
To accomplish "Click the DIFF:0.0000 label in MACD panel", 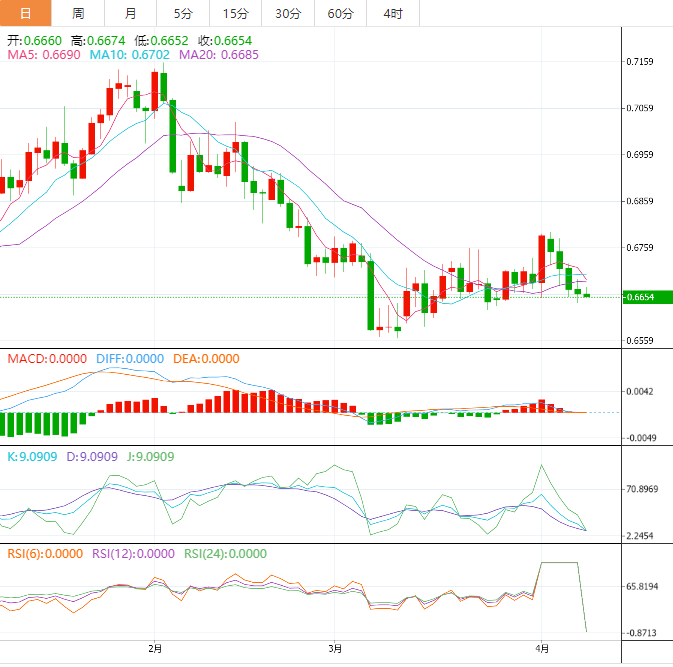I will pos(130,358).
